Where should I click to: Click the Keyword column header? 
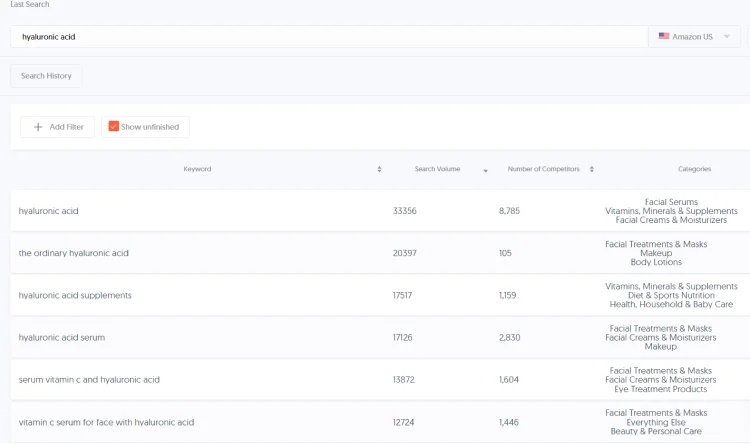pos(197,169)
